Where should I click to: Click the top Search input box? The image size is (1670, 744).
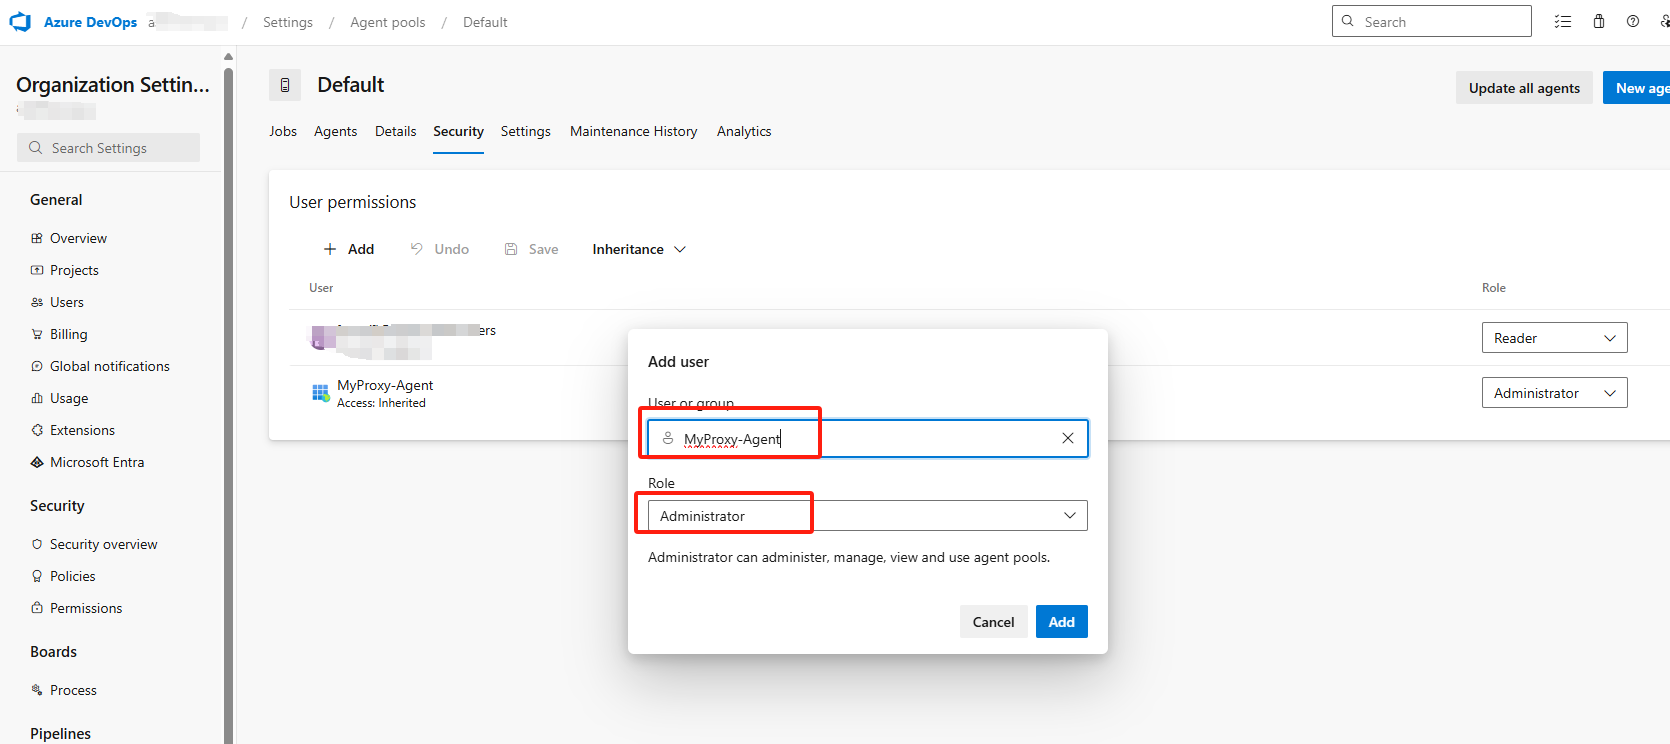[1432, 21]
